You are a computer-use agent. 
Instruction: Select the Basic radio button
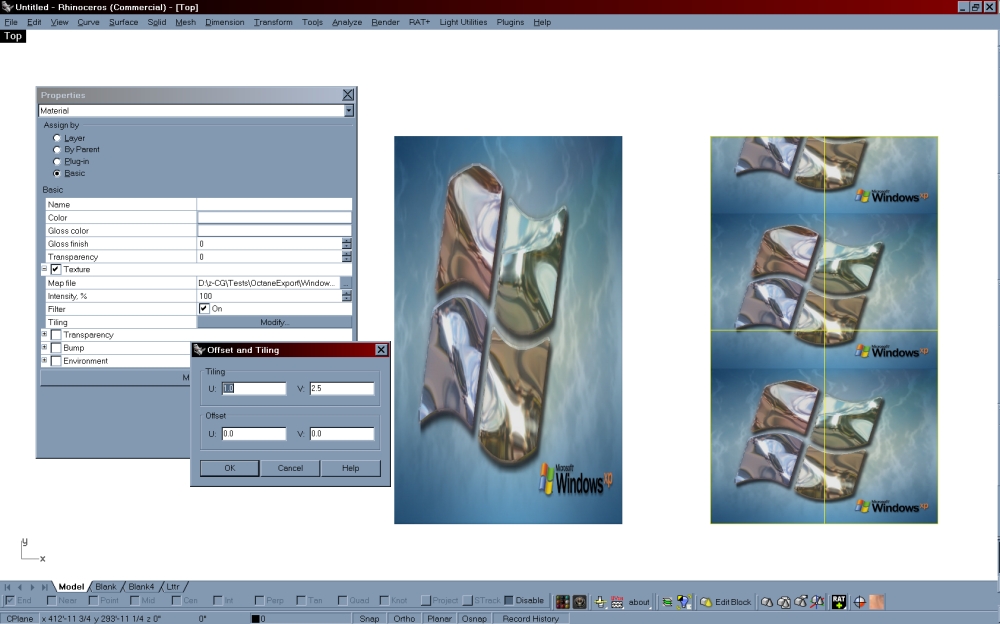tap(57, 174)
